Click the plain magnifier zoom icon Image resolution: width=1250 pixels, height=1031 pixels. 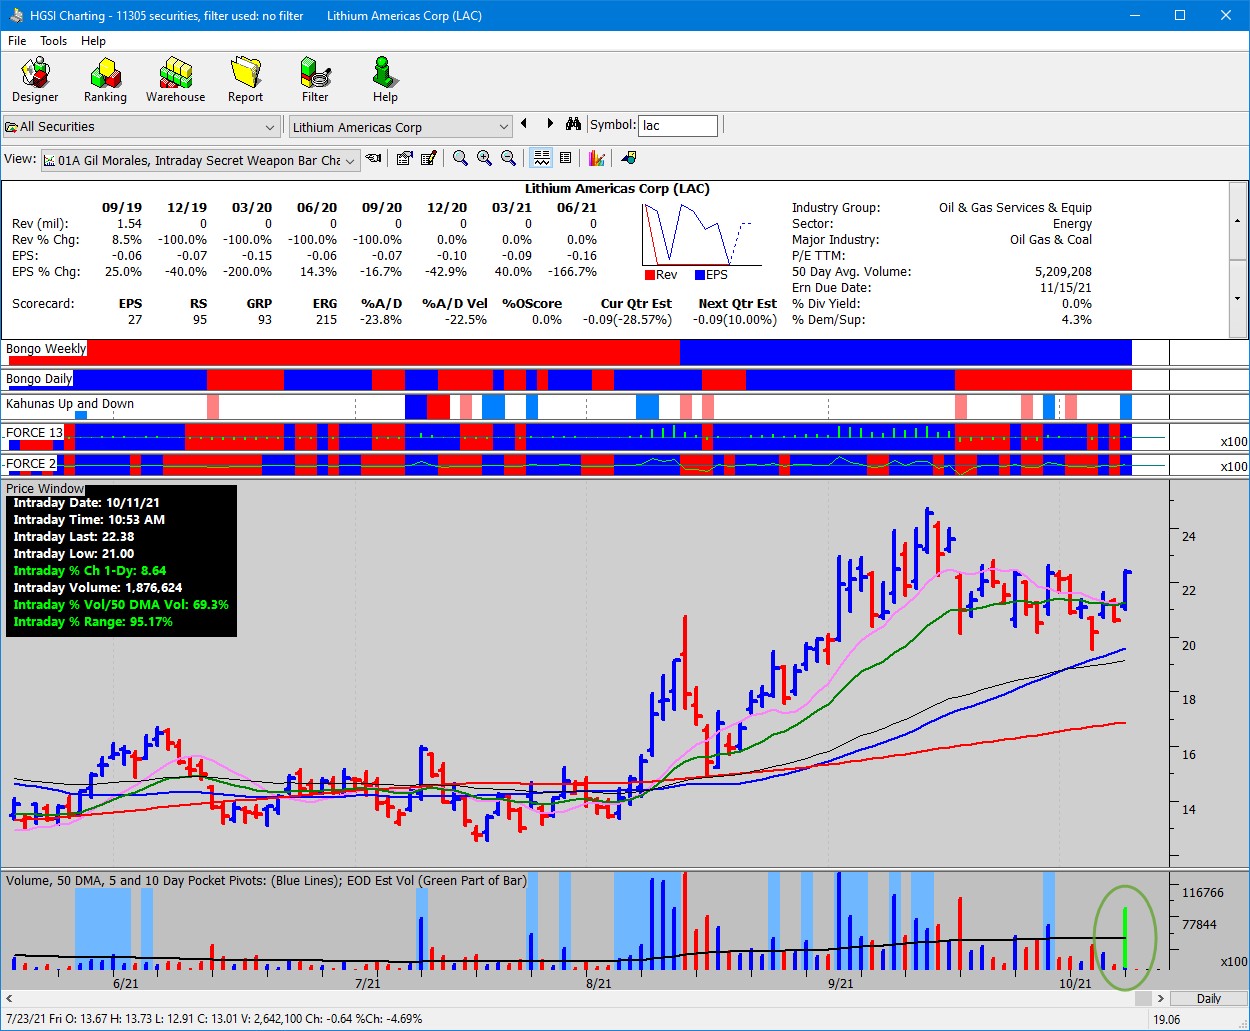tap(460, 158)
